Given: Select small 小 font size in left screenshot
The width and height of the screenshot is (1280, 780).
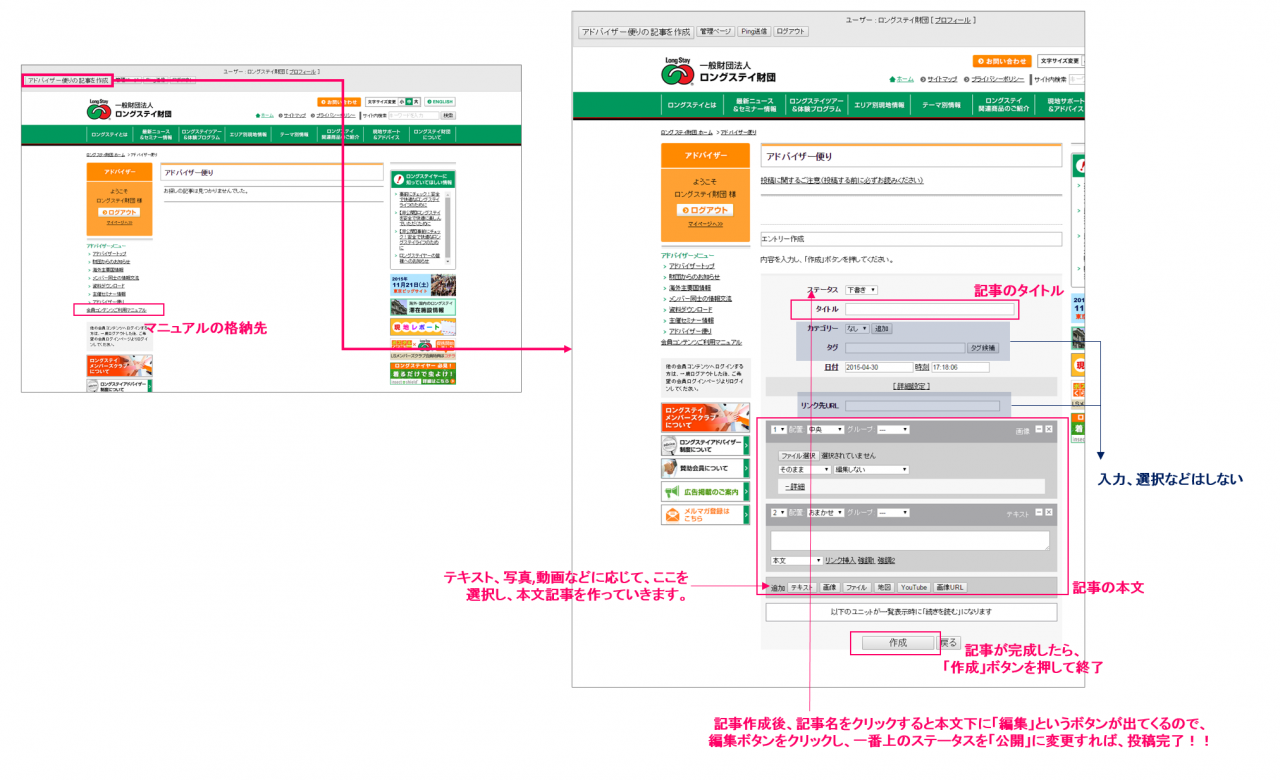Looking at the screenshot, I should point(402,102).
